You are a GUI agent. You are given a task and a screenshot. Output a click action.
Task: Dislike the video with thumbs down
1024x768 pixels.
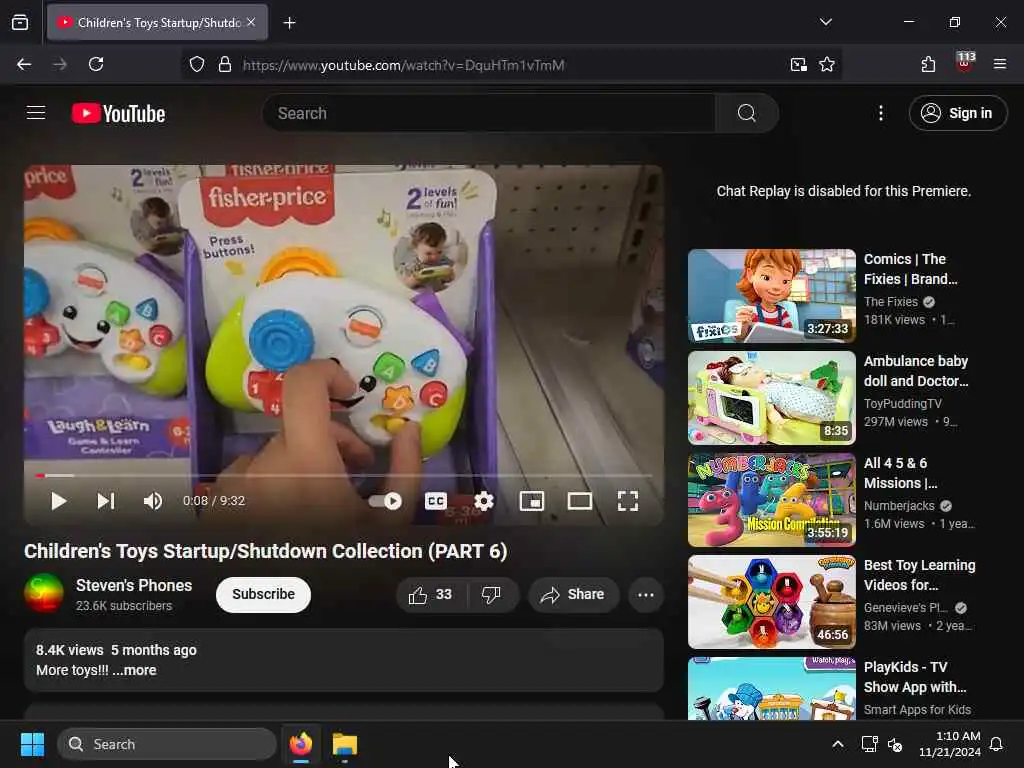tap(491, 595)
